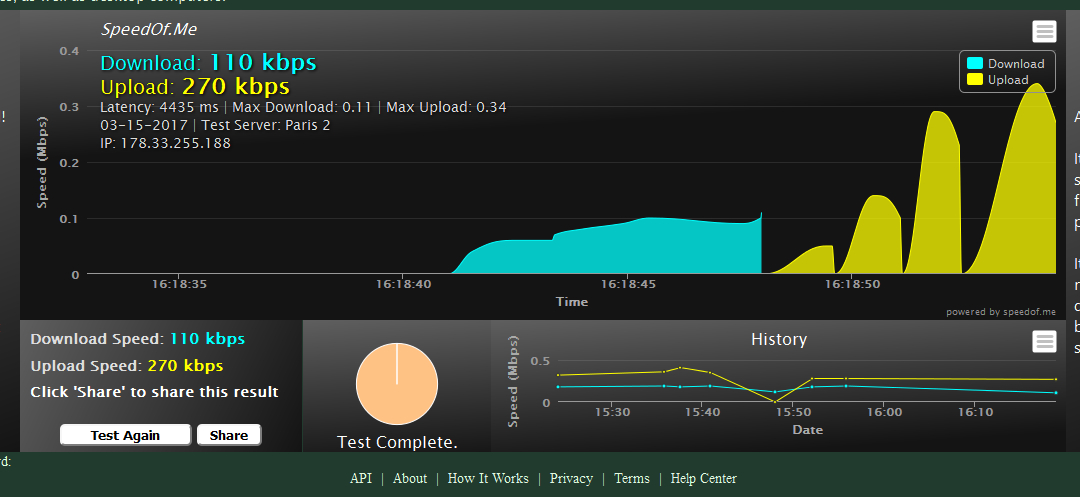Click the 16:18:50 time axis label
1080x497 pixels.
pos(853,284)
